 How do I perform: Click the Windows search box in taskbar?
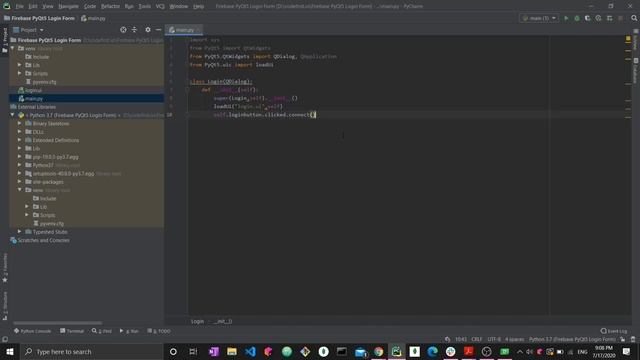pyautogui.click(x=91, y=351)
